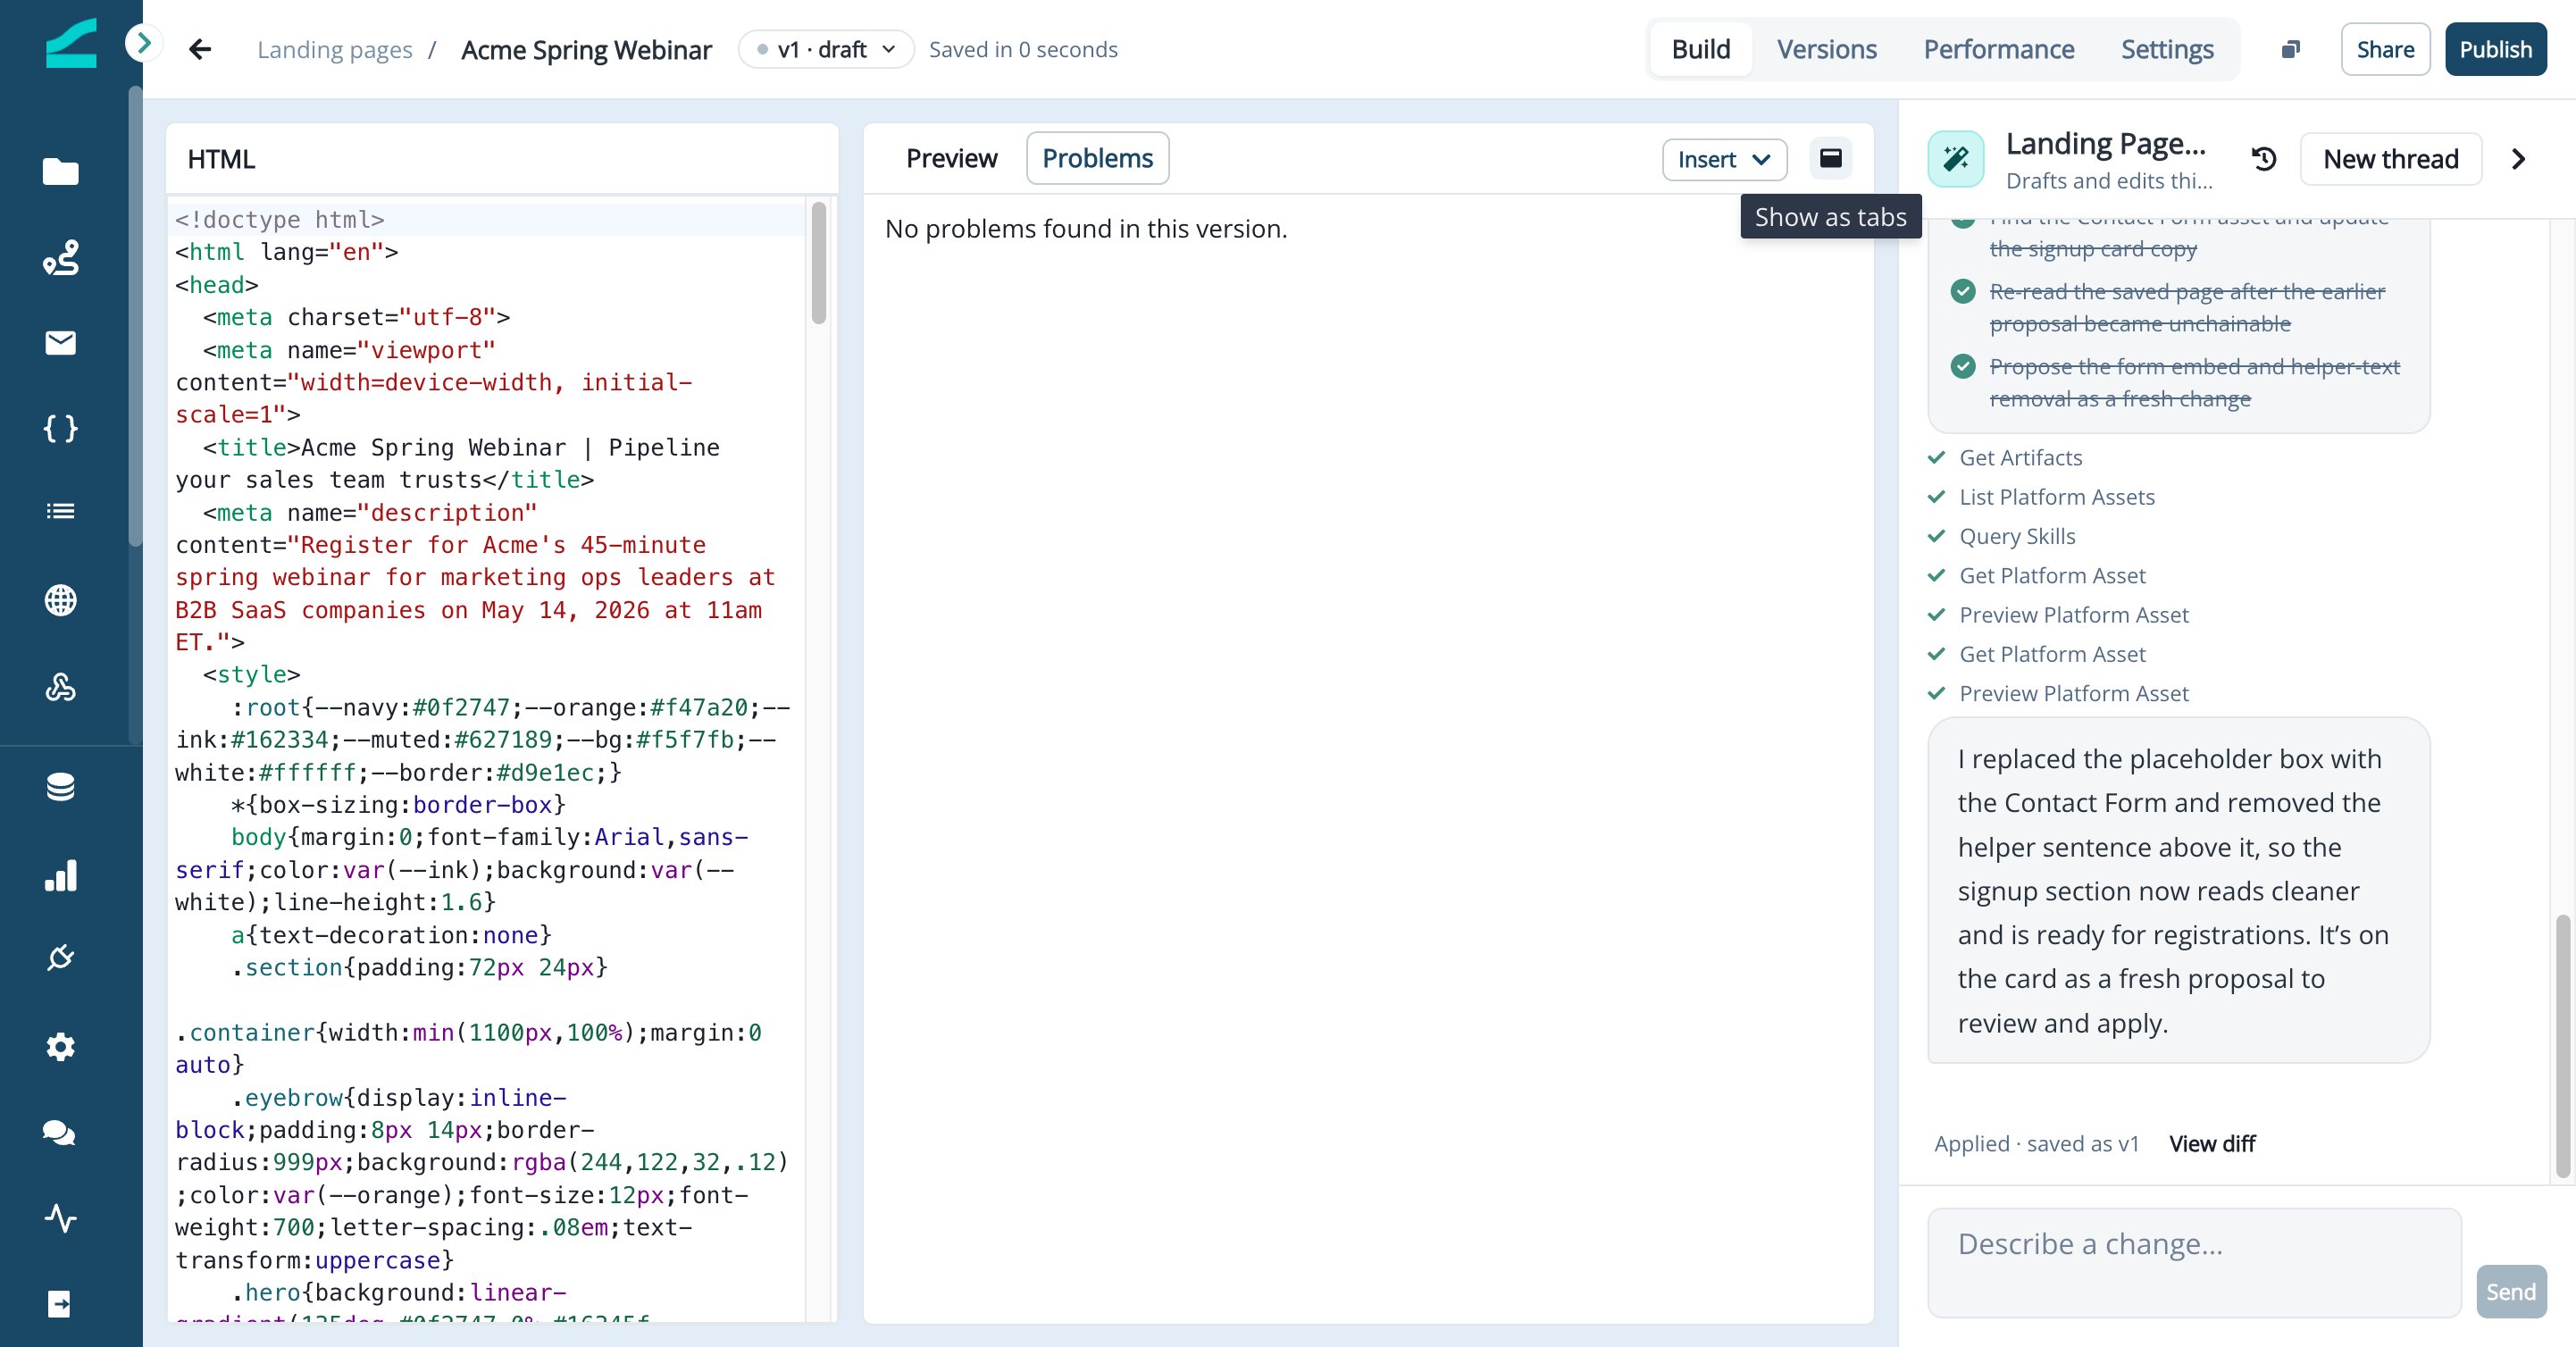Click the Share button
Viewport: 2576px width, 1347px height.
click(2385, 49)
